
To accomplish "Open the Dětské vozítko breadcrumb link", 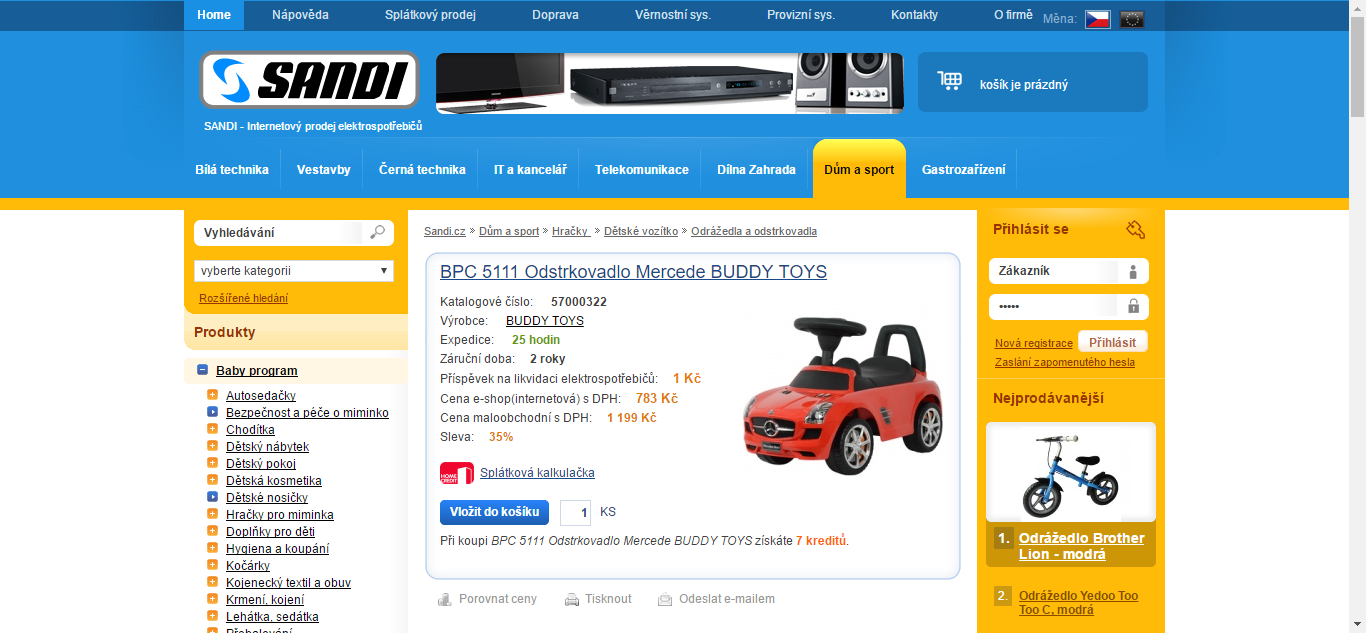I will pyautogui.click(x=641, y=231).
